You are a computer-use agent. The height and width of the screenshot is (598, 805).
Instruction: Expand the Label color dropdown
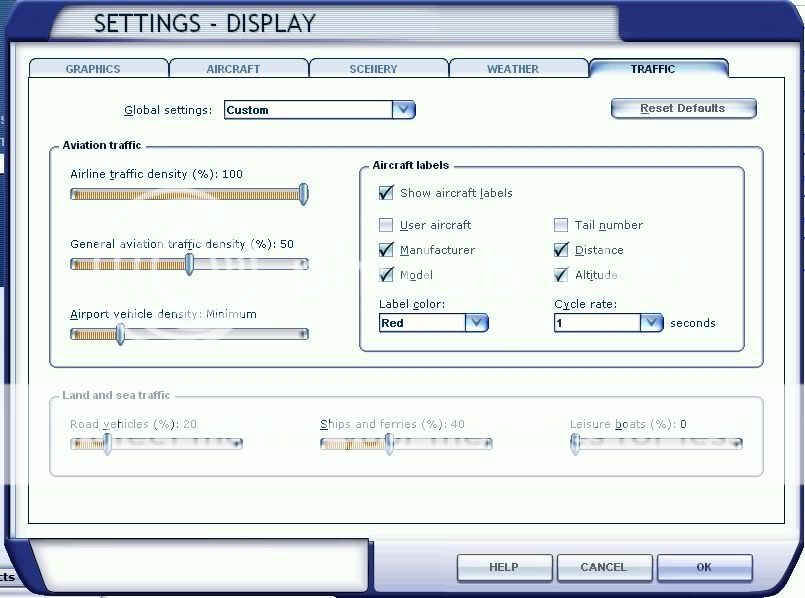[476, 323]
